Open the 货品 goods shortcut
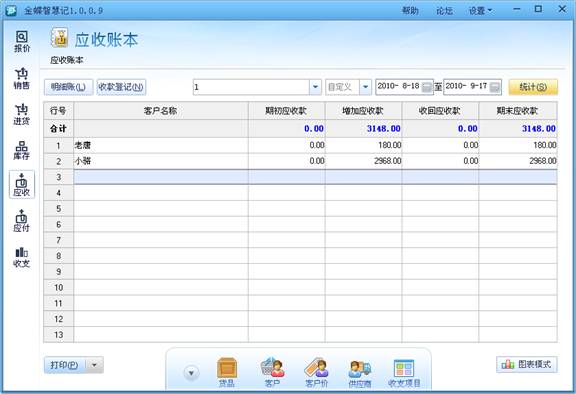Screen dimensions: 576x394 click(x=227, y=372)
